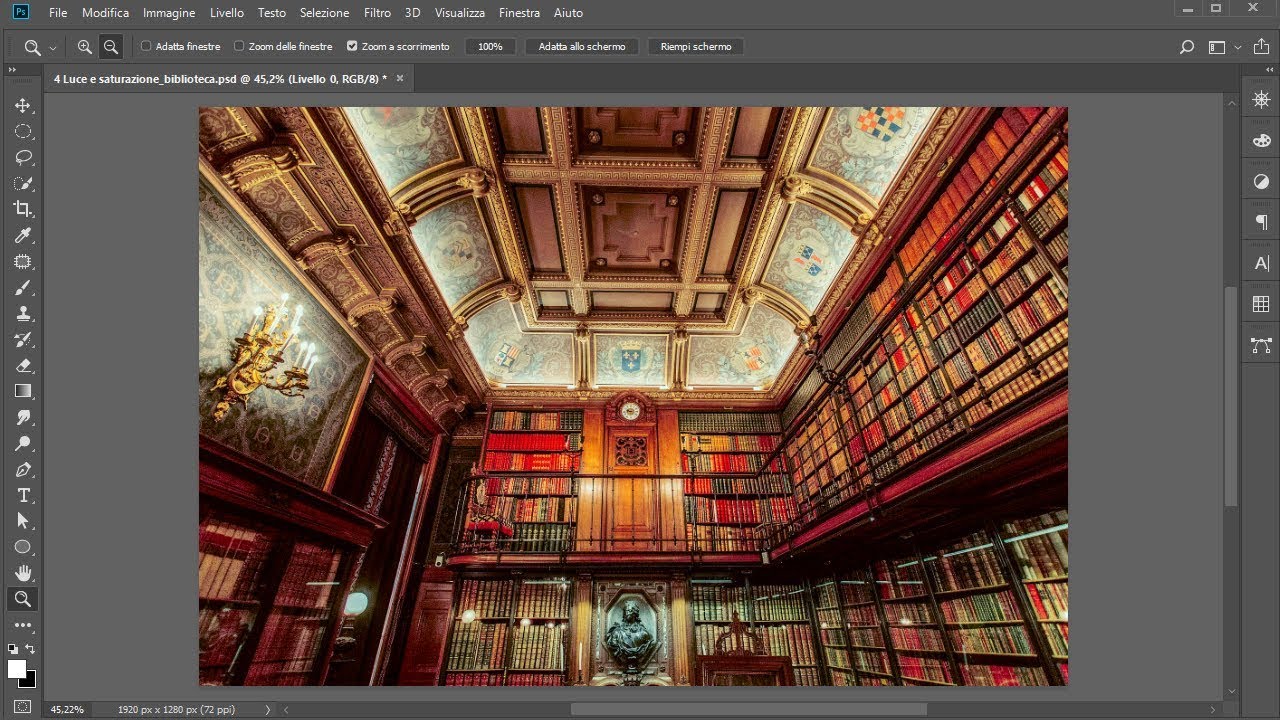Viewport: 1280px width, 720px height.
Task: Swap foreground and background colors
Action: (x=30, y=649)
